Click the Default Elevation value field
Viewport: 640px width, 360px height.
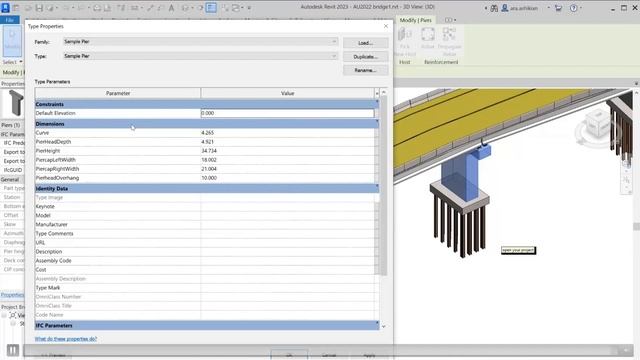(x=287, y=113)
